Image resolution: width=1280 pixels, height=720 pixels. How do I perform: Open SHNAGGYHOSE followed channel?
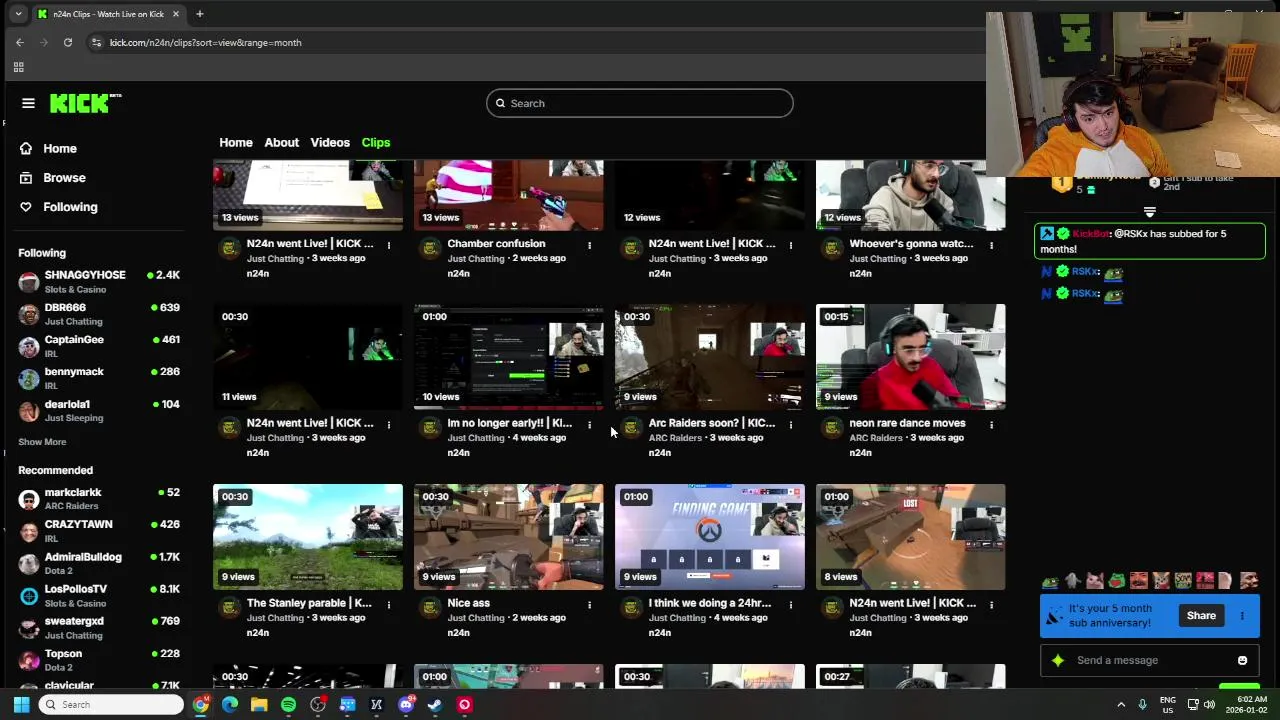98,281
